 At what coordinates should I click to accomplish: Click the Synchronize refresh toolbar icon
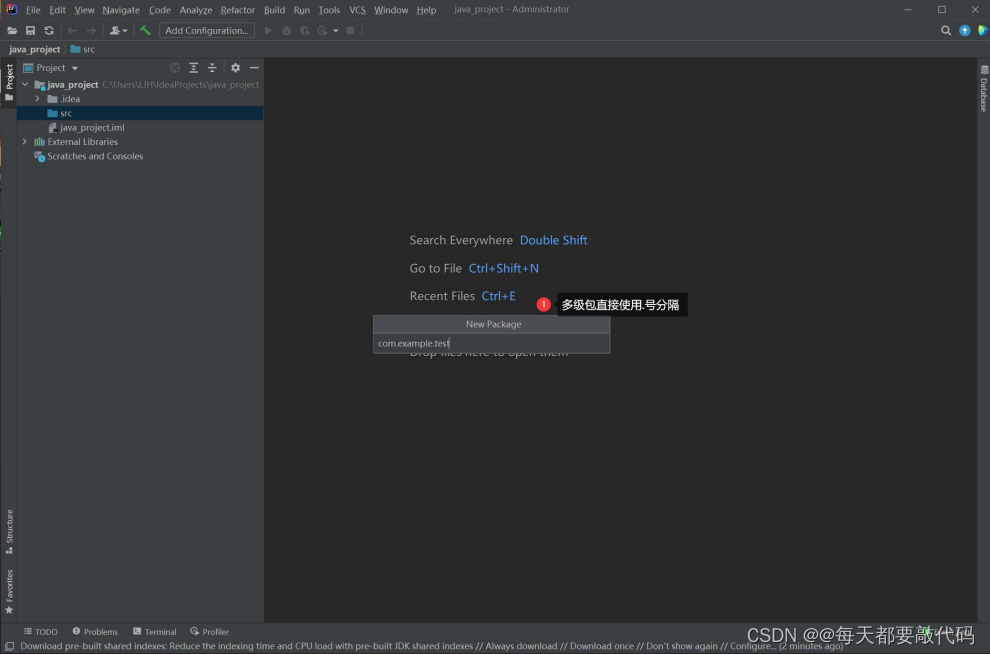(x=47, y=30)
